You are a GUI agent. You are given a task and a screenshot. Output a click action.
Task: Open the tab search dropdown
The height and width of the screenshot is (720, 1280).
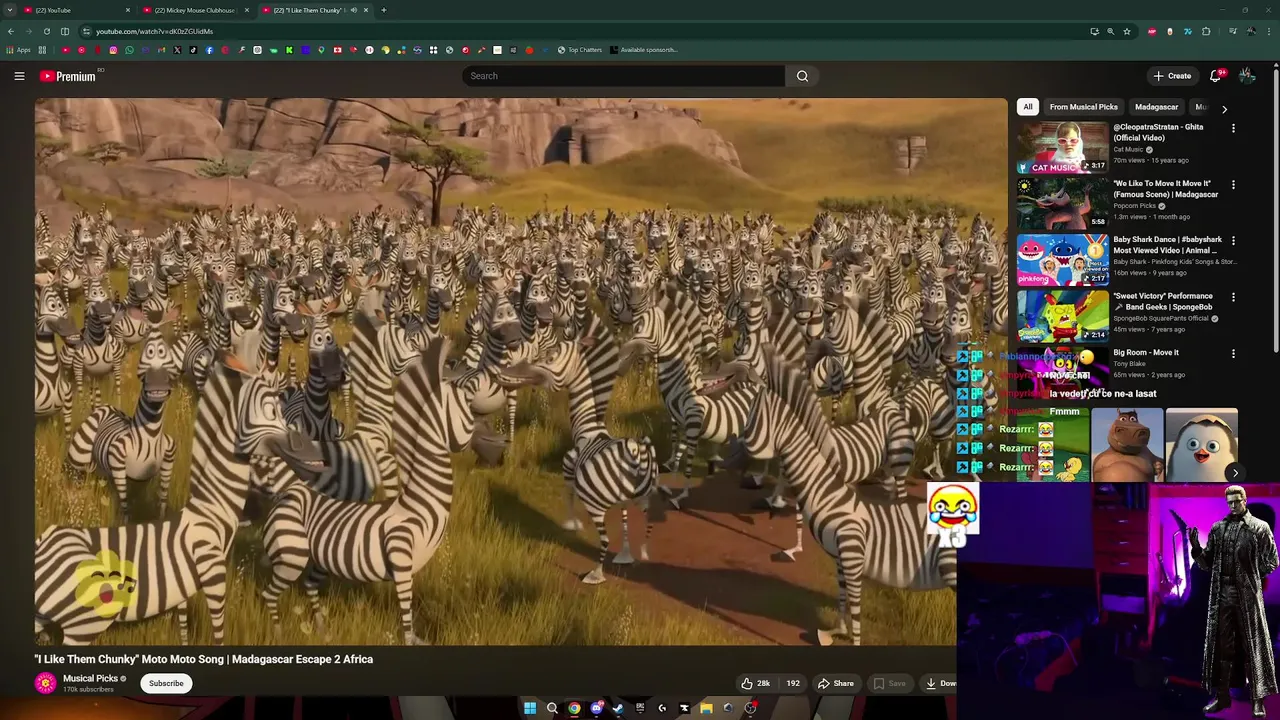click(10, 10)
